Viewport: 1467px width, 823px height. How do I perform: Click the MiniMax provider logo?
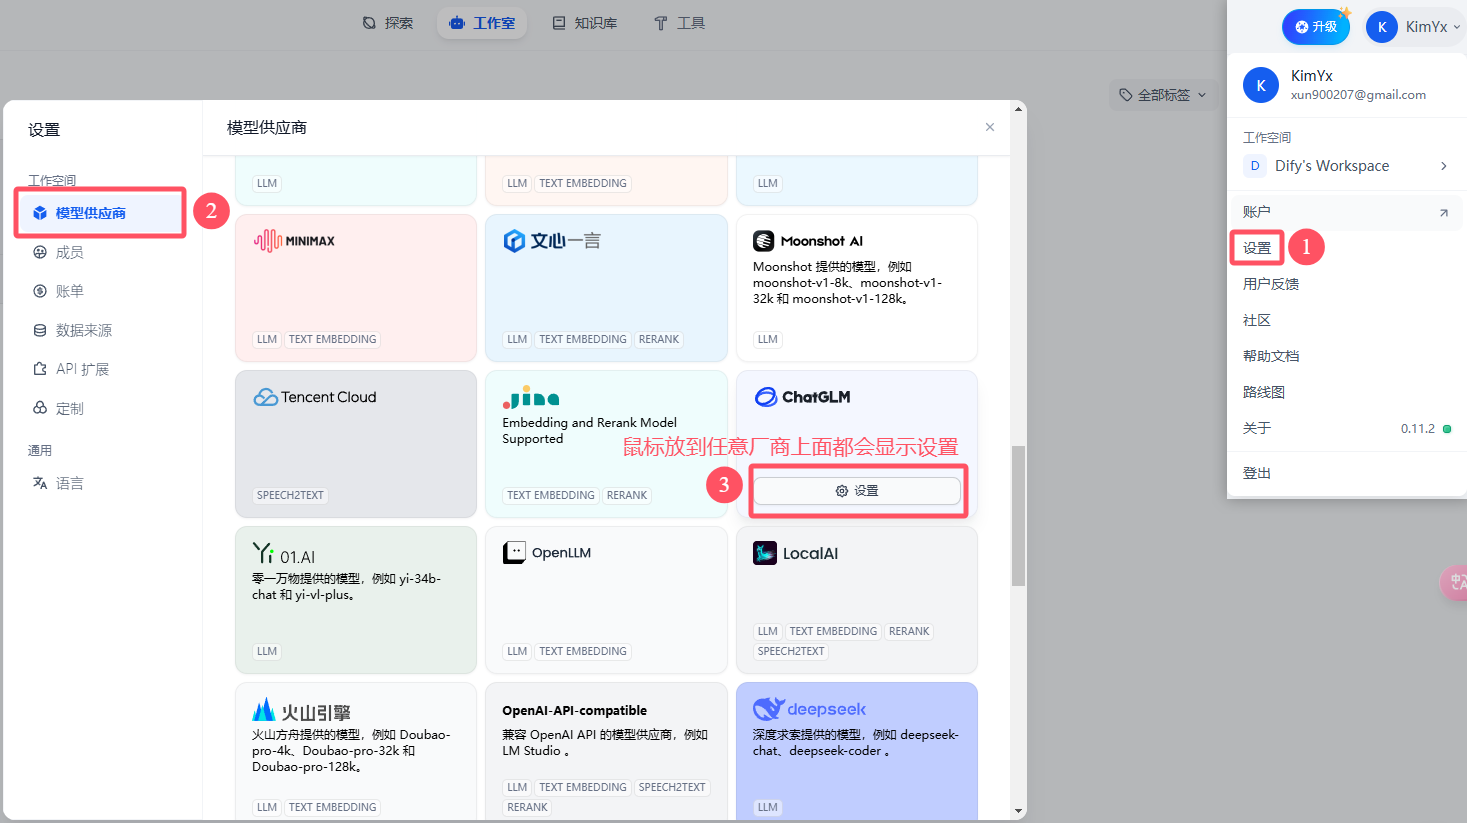(294, 241)
